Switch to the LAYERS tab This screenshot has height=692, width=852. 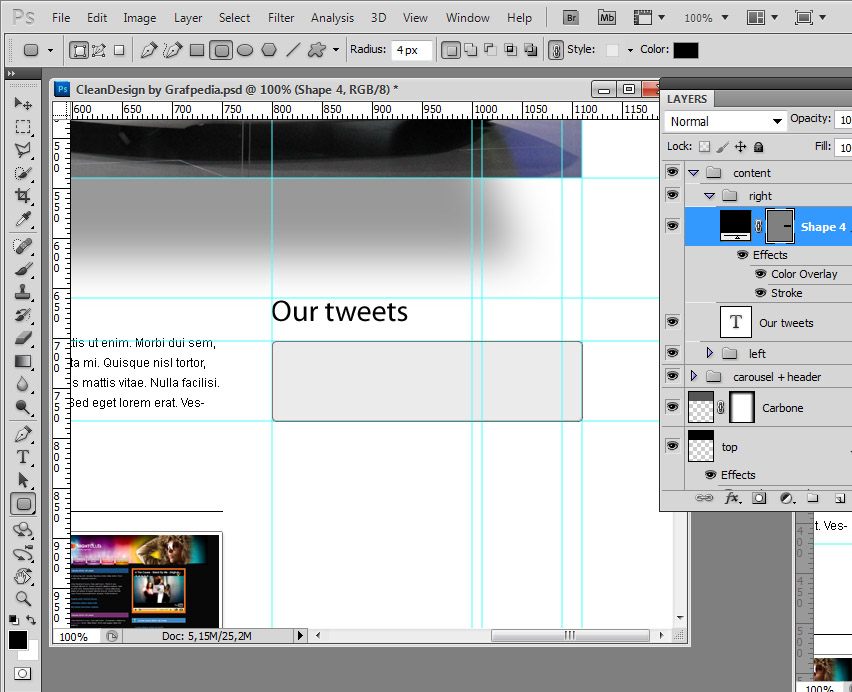[687, 99]
